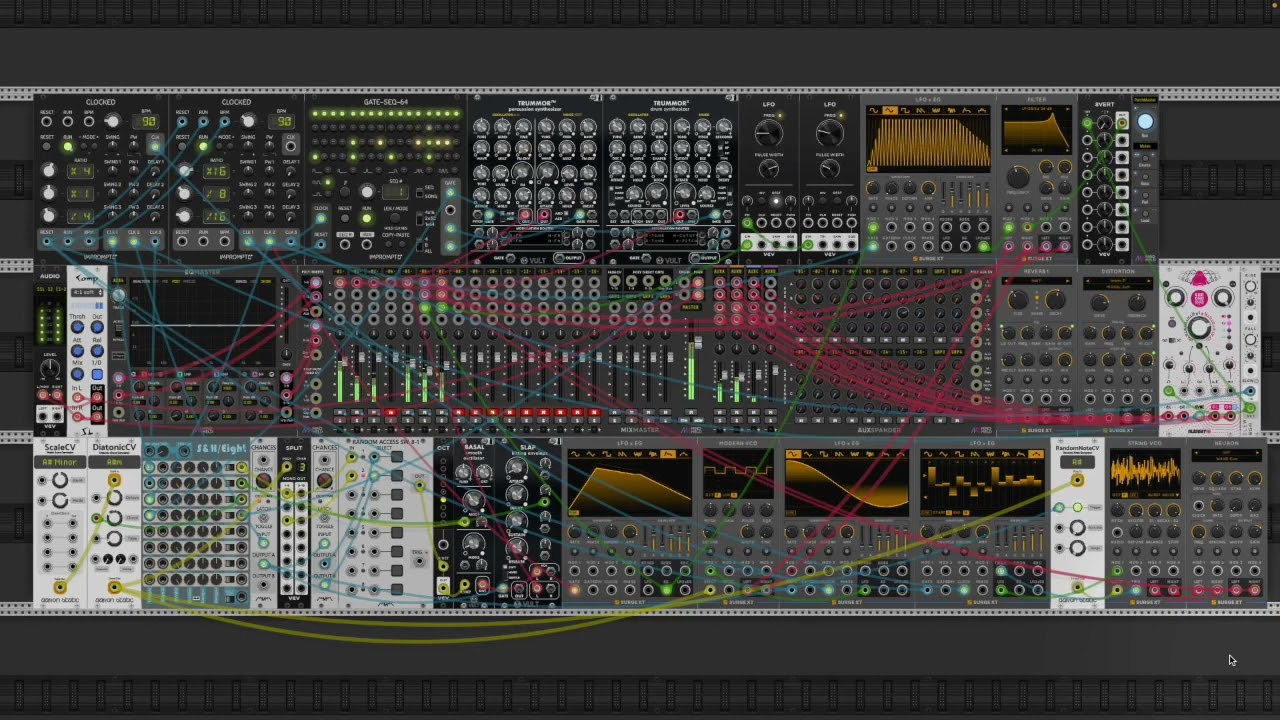Click the CLK output jack on right Clocked
1280x720 pixels.
(291, 146)
